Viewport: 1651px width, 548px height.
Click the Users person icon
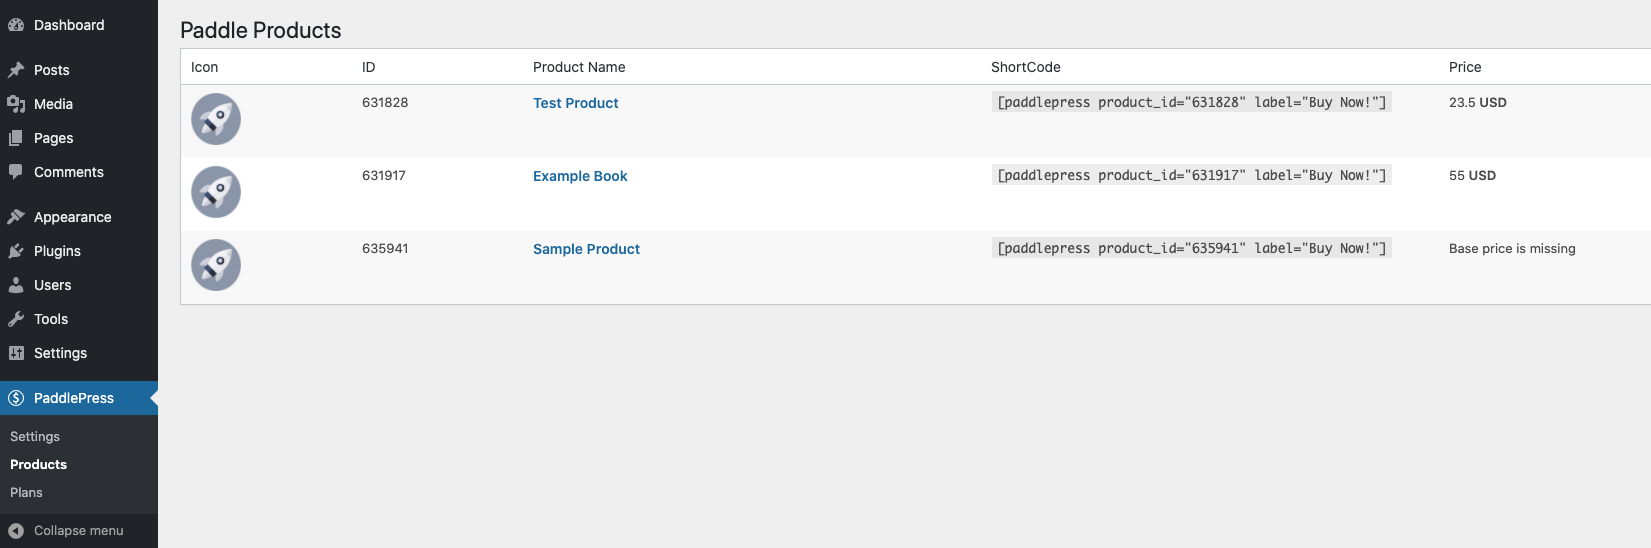[16, 285]
